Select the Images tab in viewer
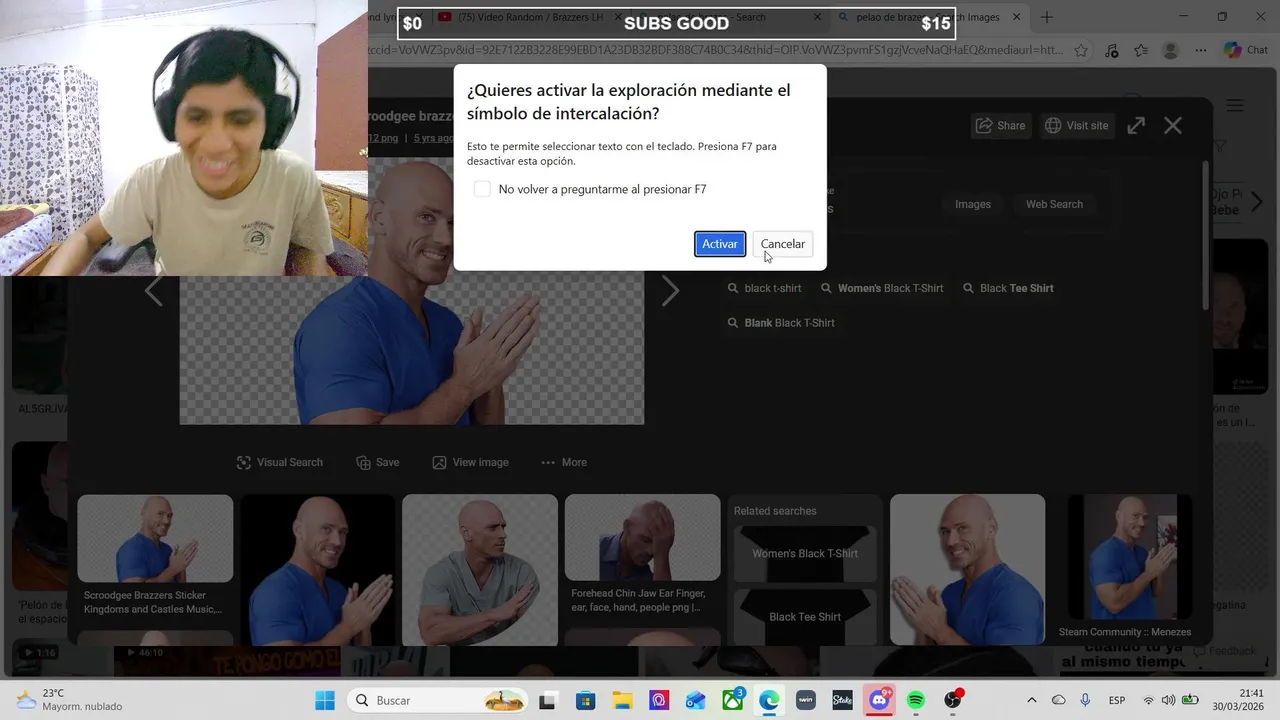Viewport: 1280px width, 720px height. 972,204
